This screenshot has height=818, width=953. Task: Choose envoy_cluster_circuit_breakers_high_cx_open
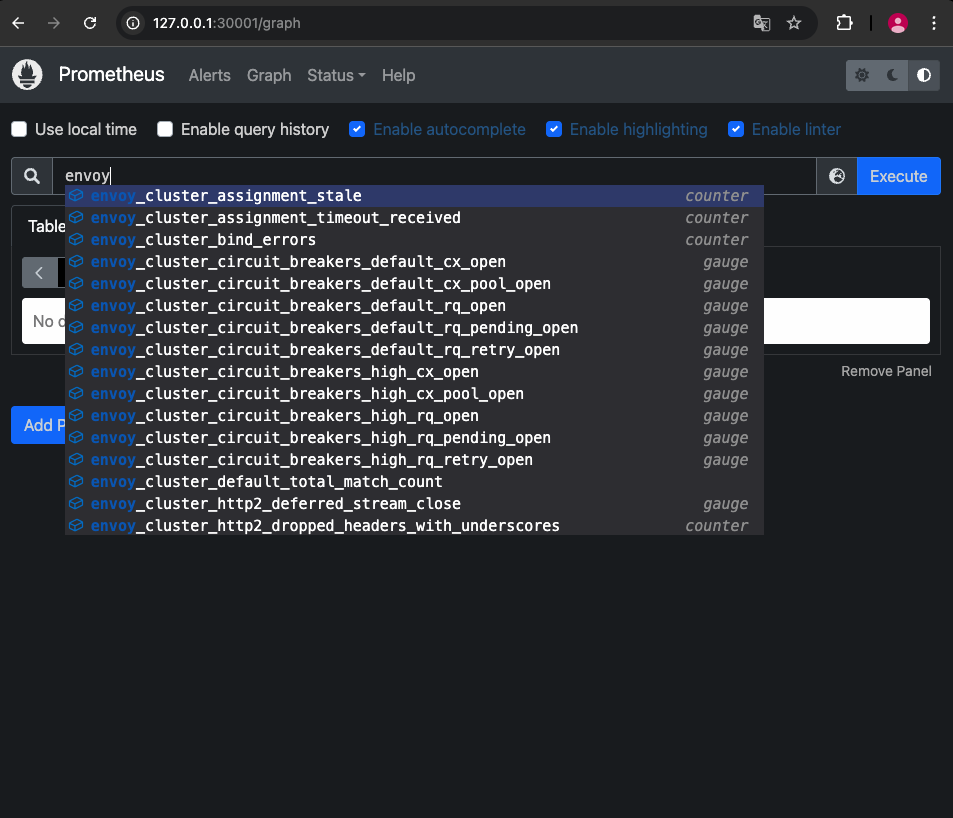point(414,371)
